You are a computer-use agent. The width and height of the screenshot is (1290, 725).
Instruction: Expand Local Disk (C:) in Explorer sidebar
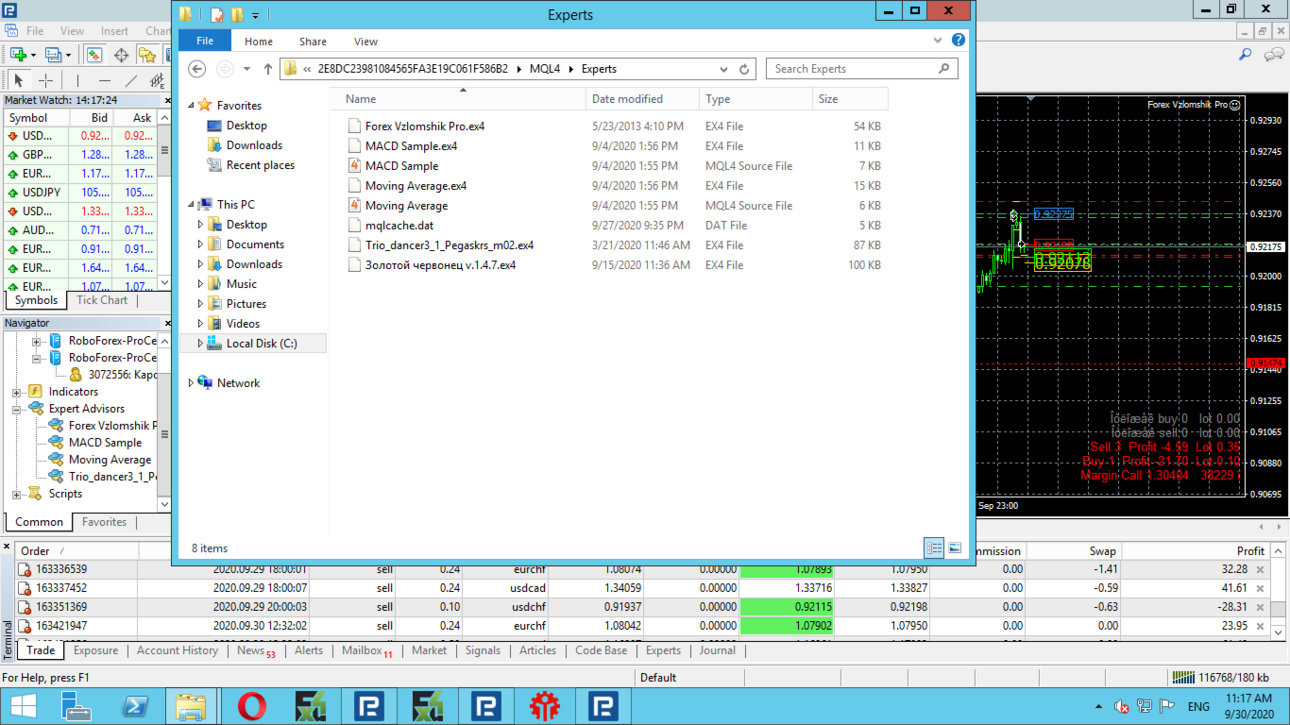pos(200,343)
